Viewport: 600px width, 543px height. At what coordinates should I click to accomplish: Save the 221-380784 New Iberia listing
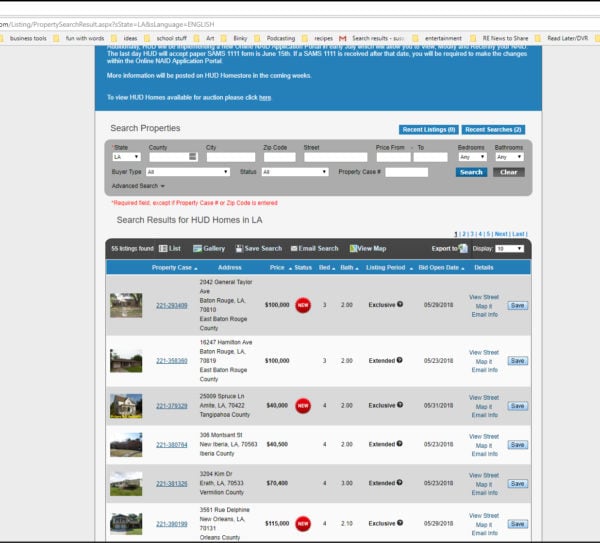coord(517,445)
